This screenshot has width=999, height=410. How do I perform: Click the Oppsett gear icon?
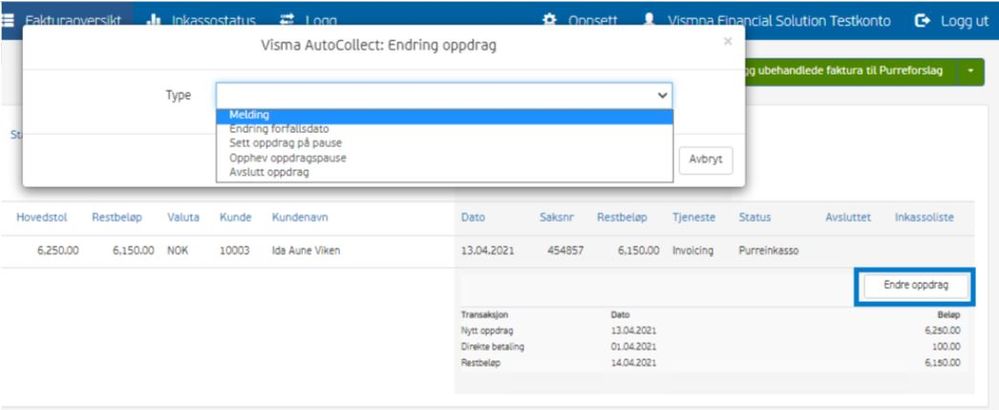tap(549, 20)
